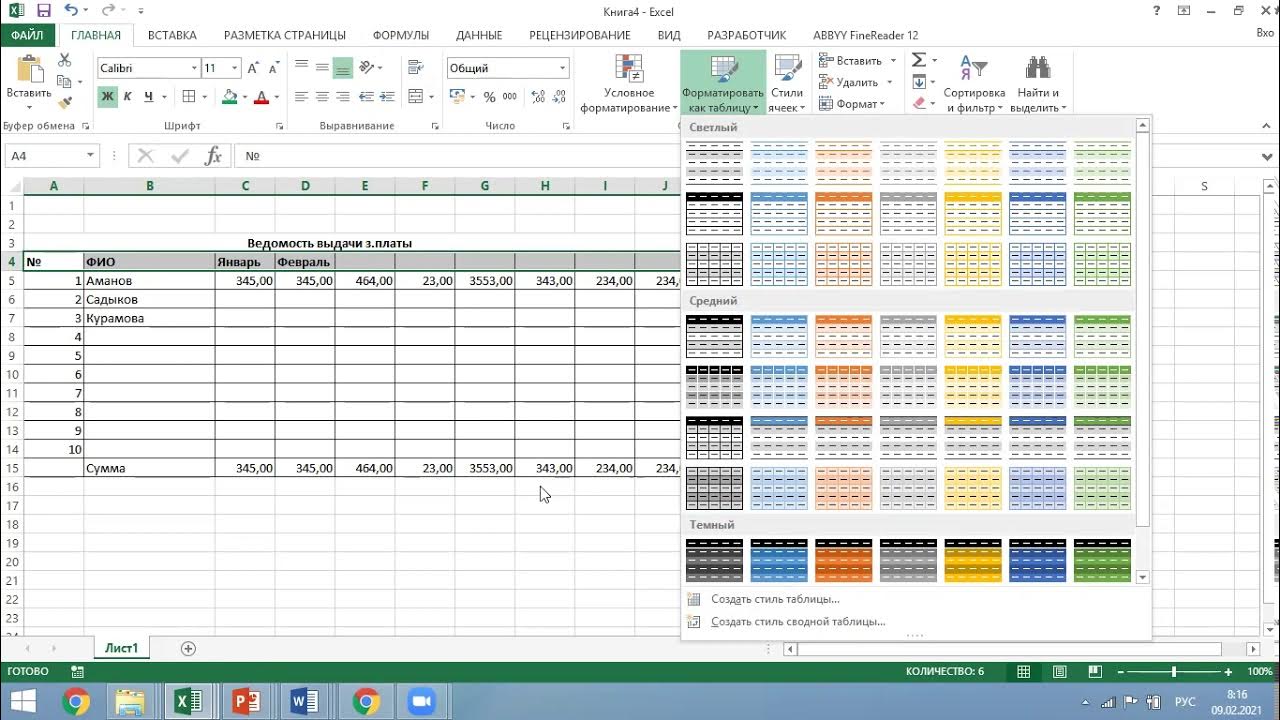Image resolution: width=1280 pixels, height=720 pixels.
Task: Click the fill color bucket swatch
Action: [x=229, y=97]
